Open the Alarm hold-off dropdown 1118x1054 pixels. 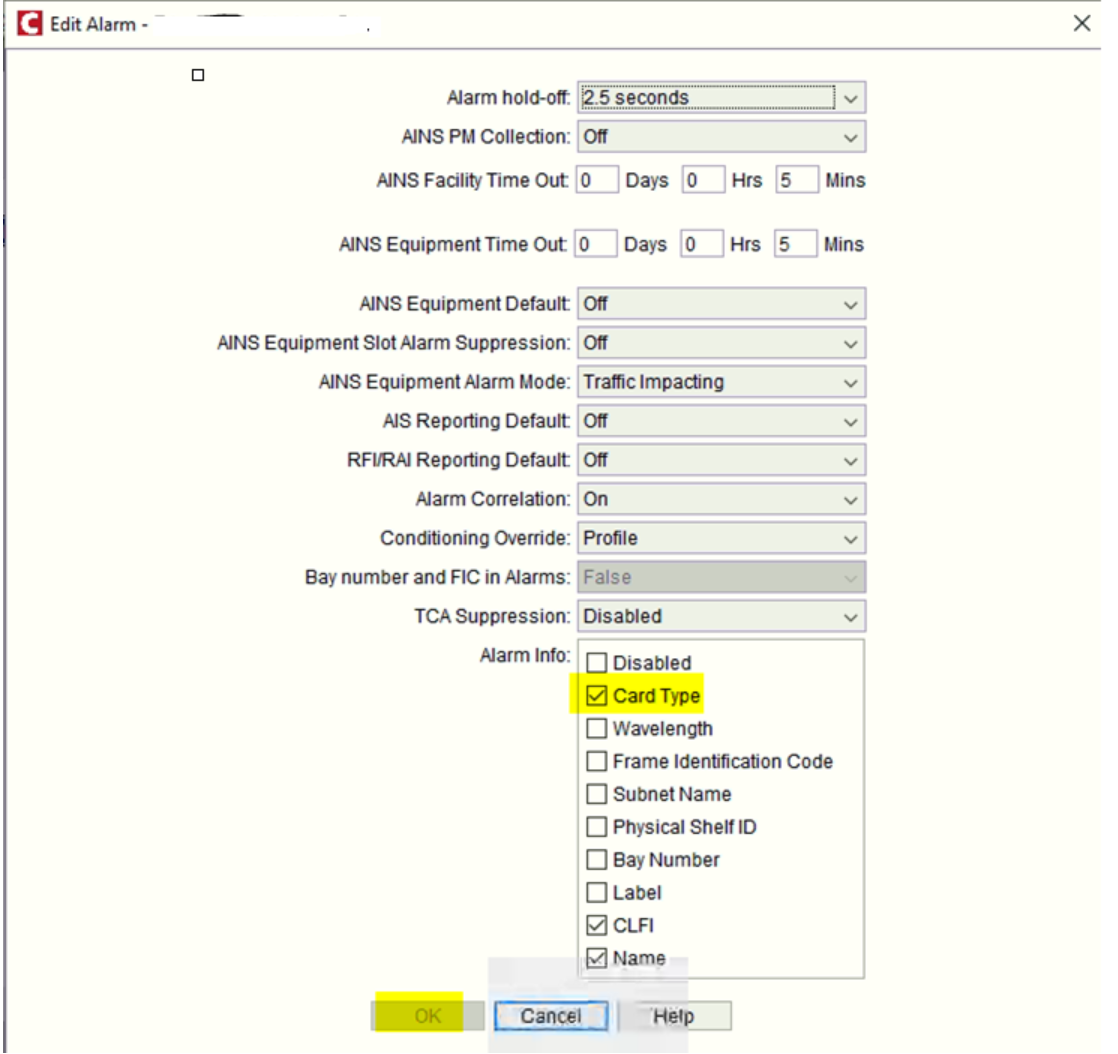point(852,97)
